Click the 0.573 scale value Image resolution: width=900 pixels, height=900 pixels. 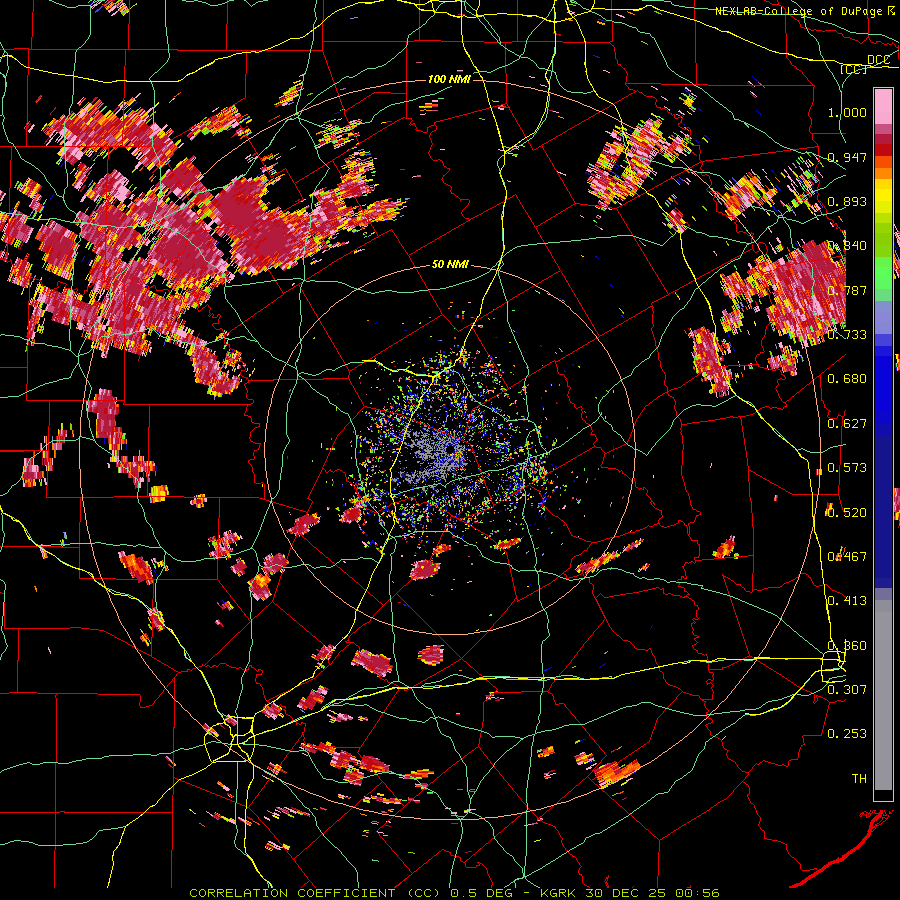coord(847,468)
